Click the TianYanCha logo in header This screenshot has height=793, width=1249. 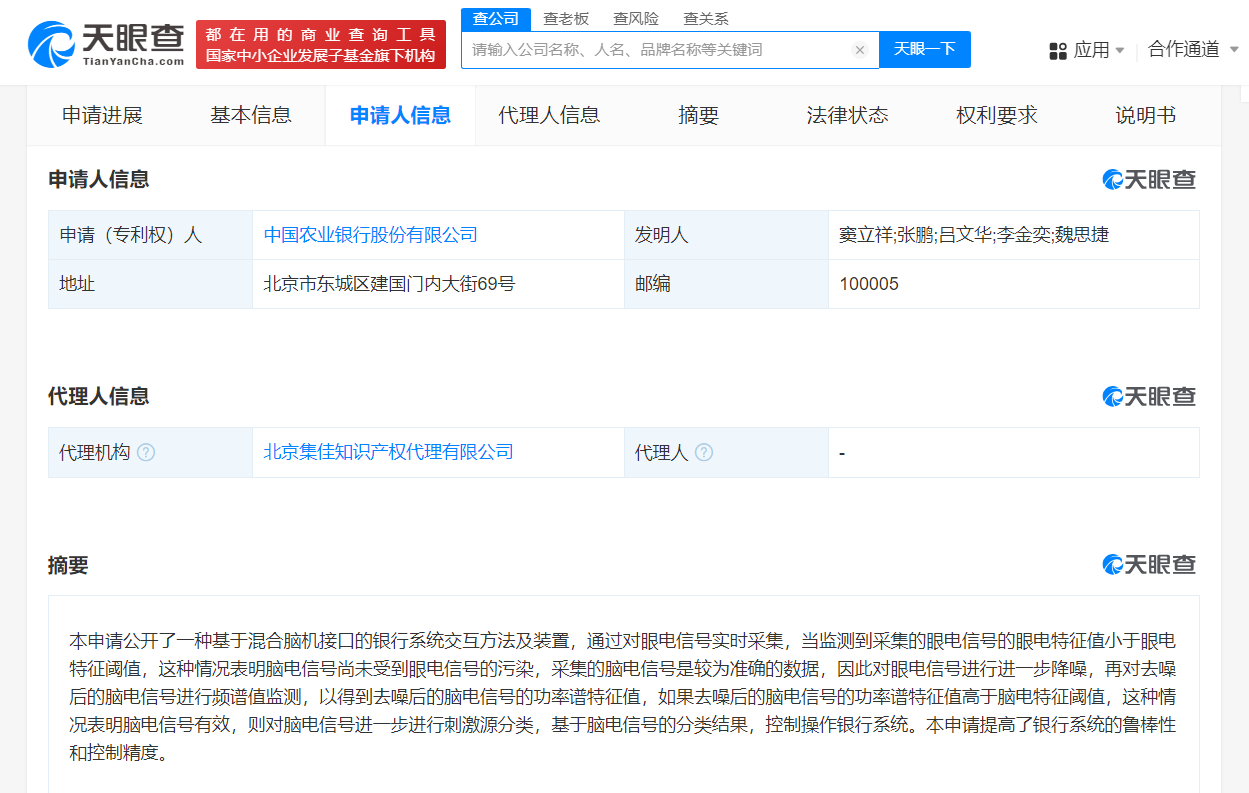[106, 44]
